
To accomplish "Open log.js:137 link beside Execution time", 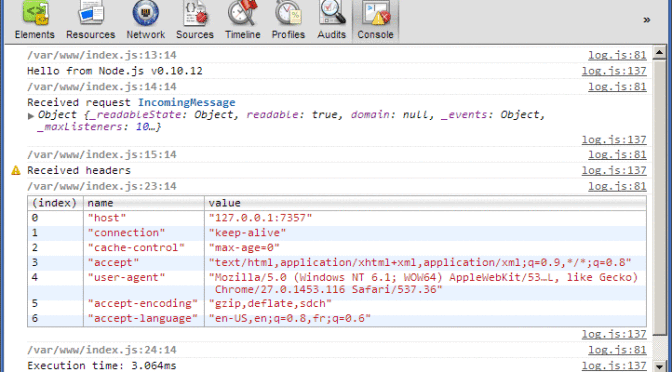I will tap(614, 366).
